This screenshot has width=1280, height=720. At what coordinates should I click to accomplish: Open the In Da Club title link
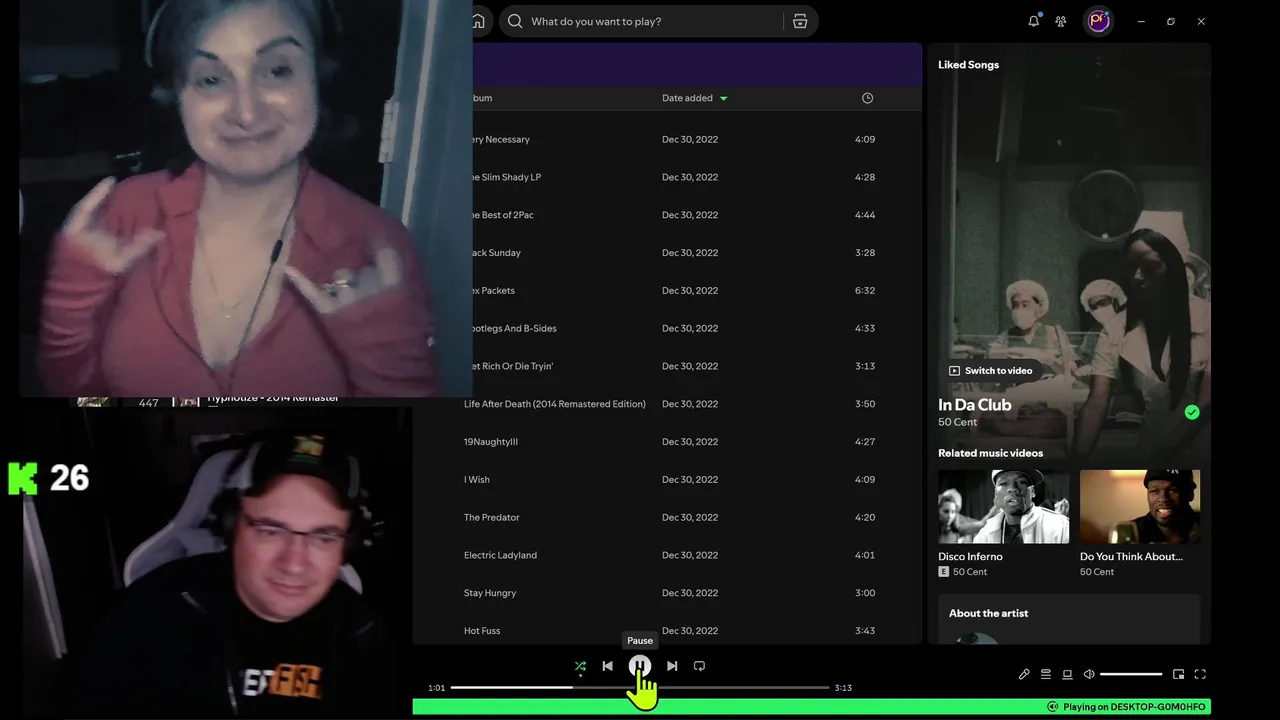975,405
